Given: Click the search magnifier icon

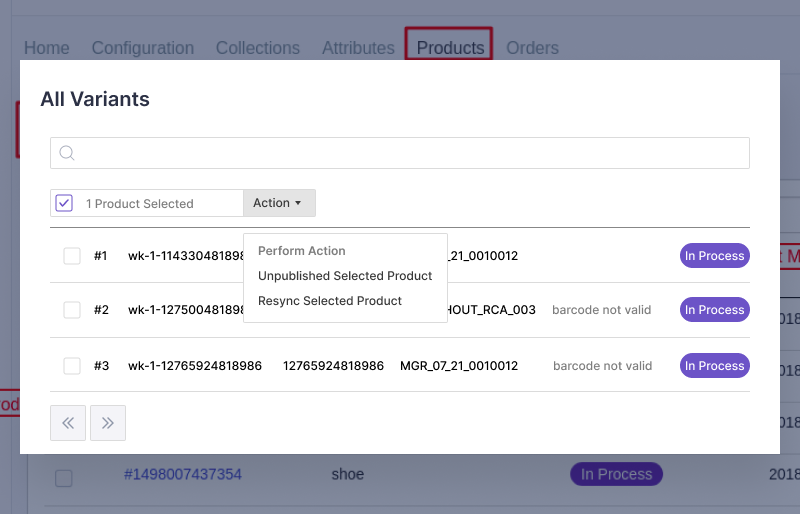Looking at the screenshot, I should coord(67,153).
